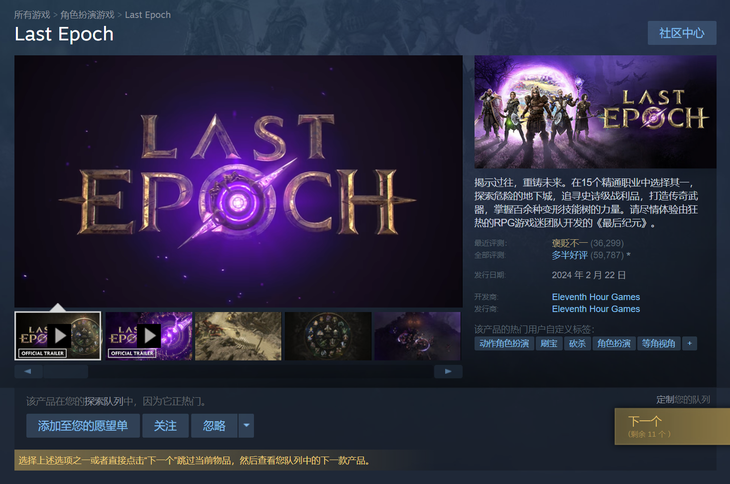Select the 动作角色扮演 tag
This screenshot has width=730, height=484.
point(504,343)
